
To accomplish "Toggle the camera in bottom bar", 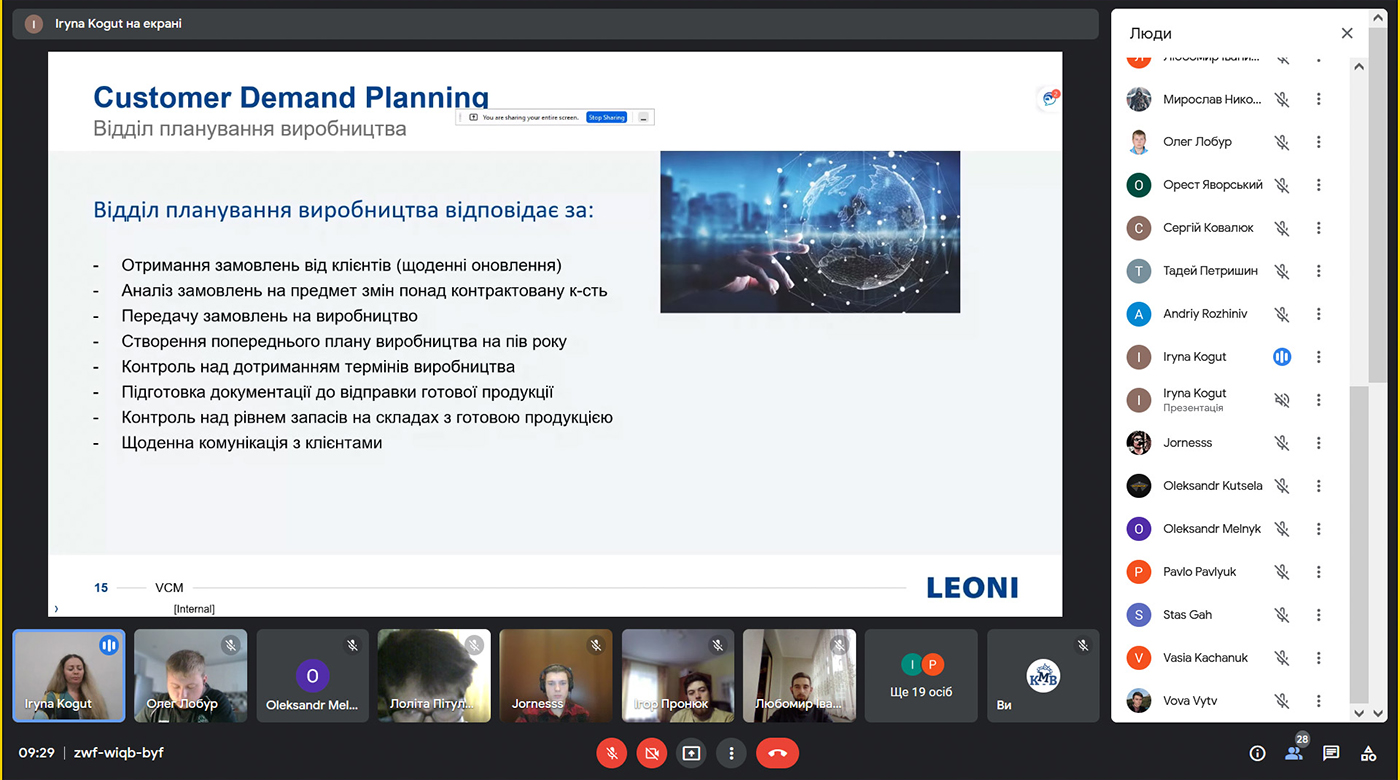I will (652, 753).
